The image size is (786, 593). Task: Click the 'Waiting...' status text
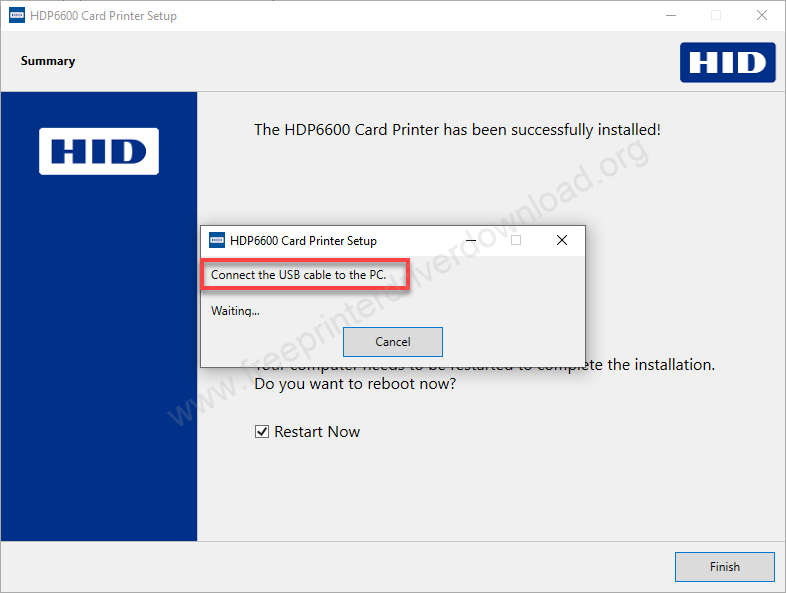pos(235,311)
